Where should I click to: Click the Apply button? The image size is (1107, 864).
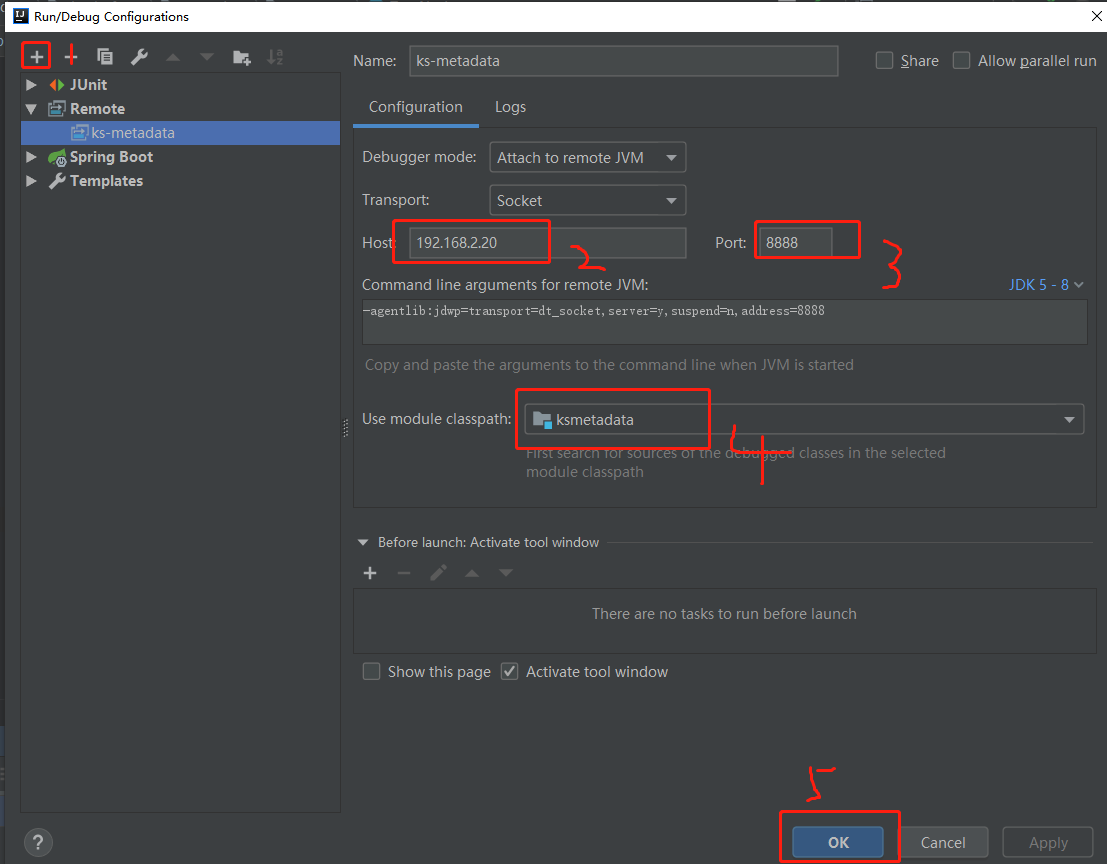tap(1048, 842)
